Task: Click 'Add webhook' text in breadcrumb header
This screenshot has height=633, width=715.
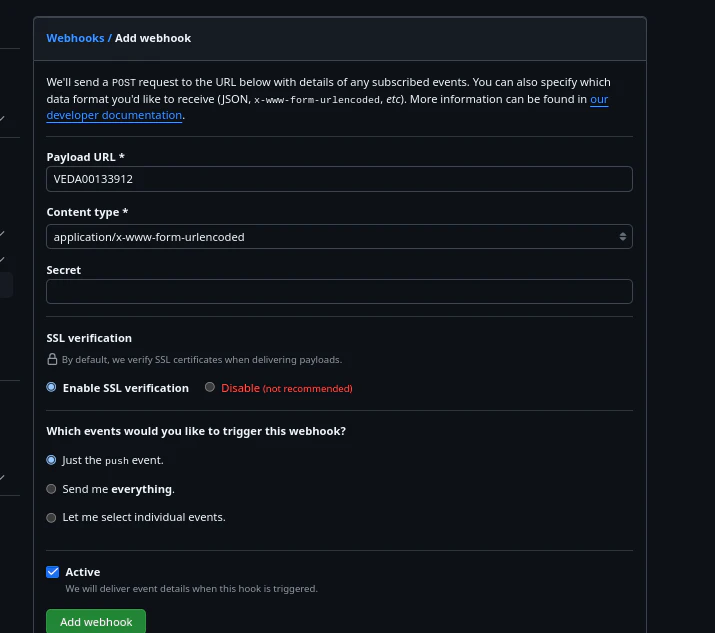Action: [153, 38]
